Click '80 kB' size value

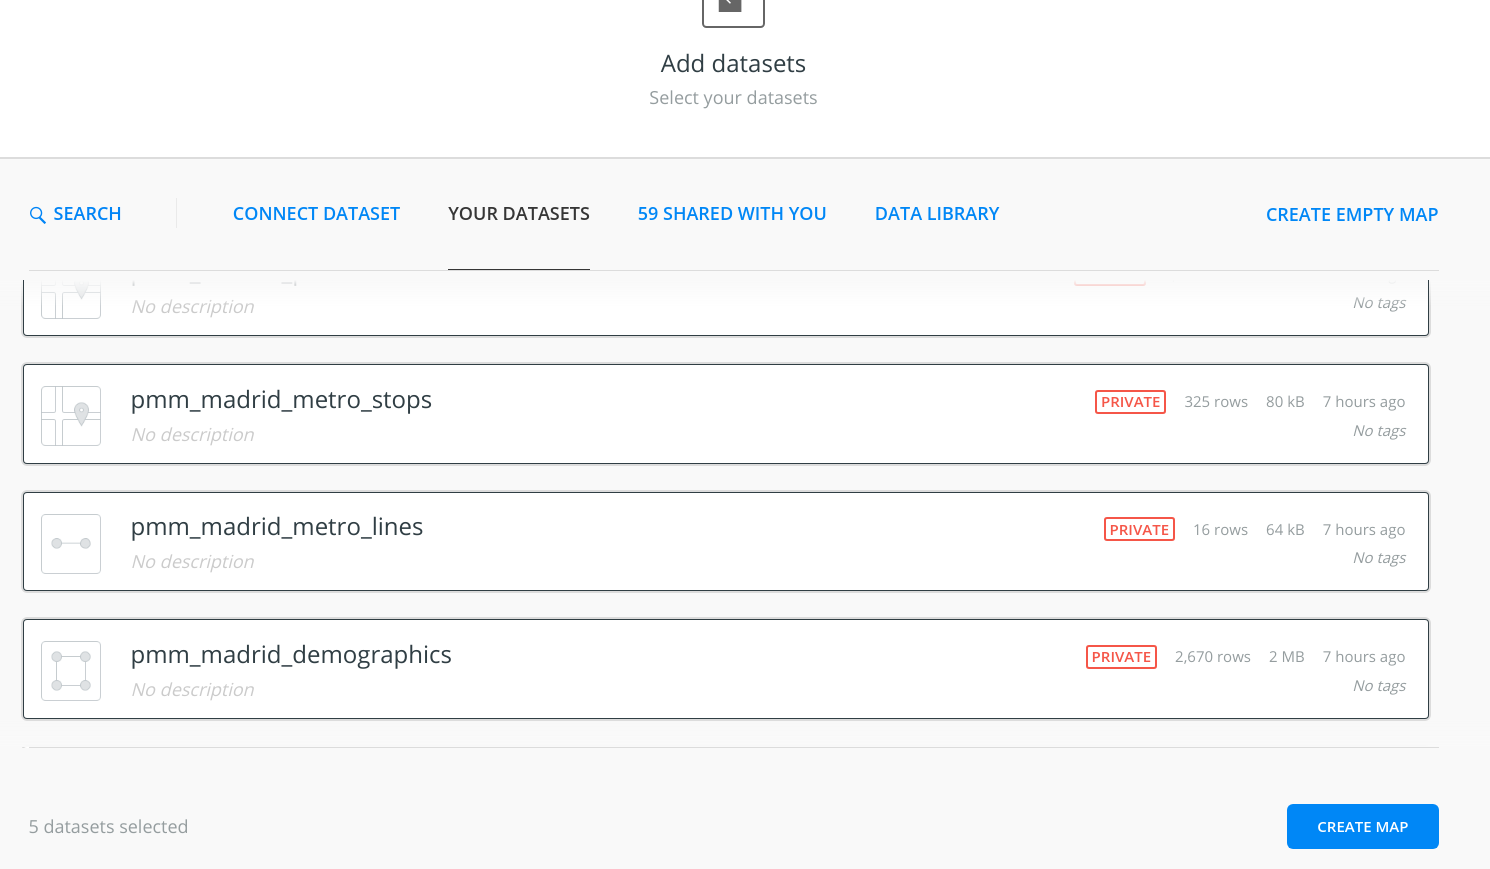[x=1285, y=402]
